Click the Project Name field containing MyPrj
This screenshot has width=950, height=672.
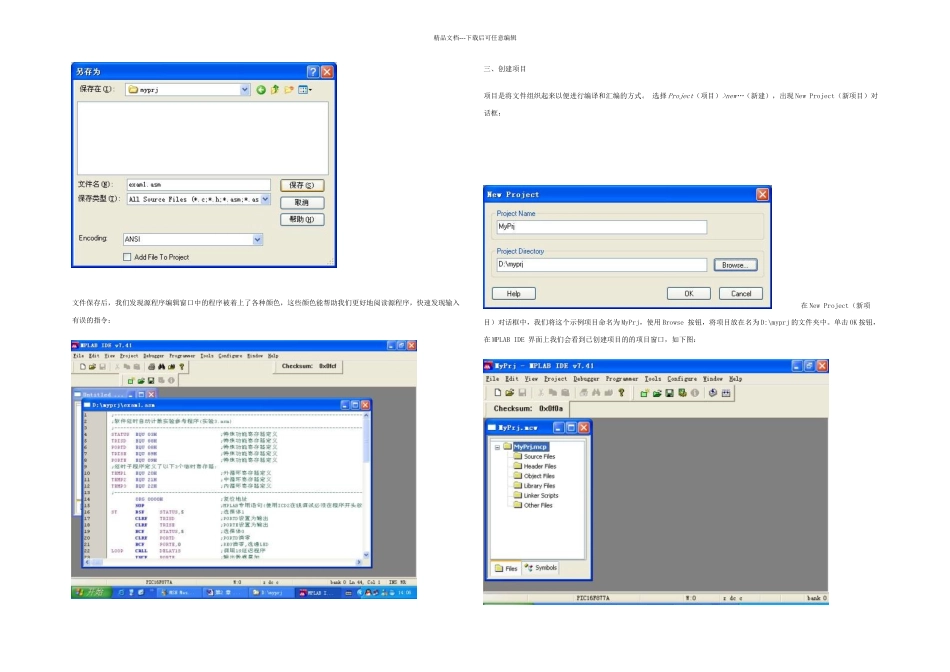[600, 227]
